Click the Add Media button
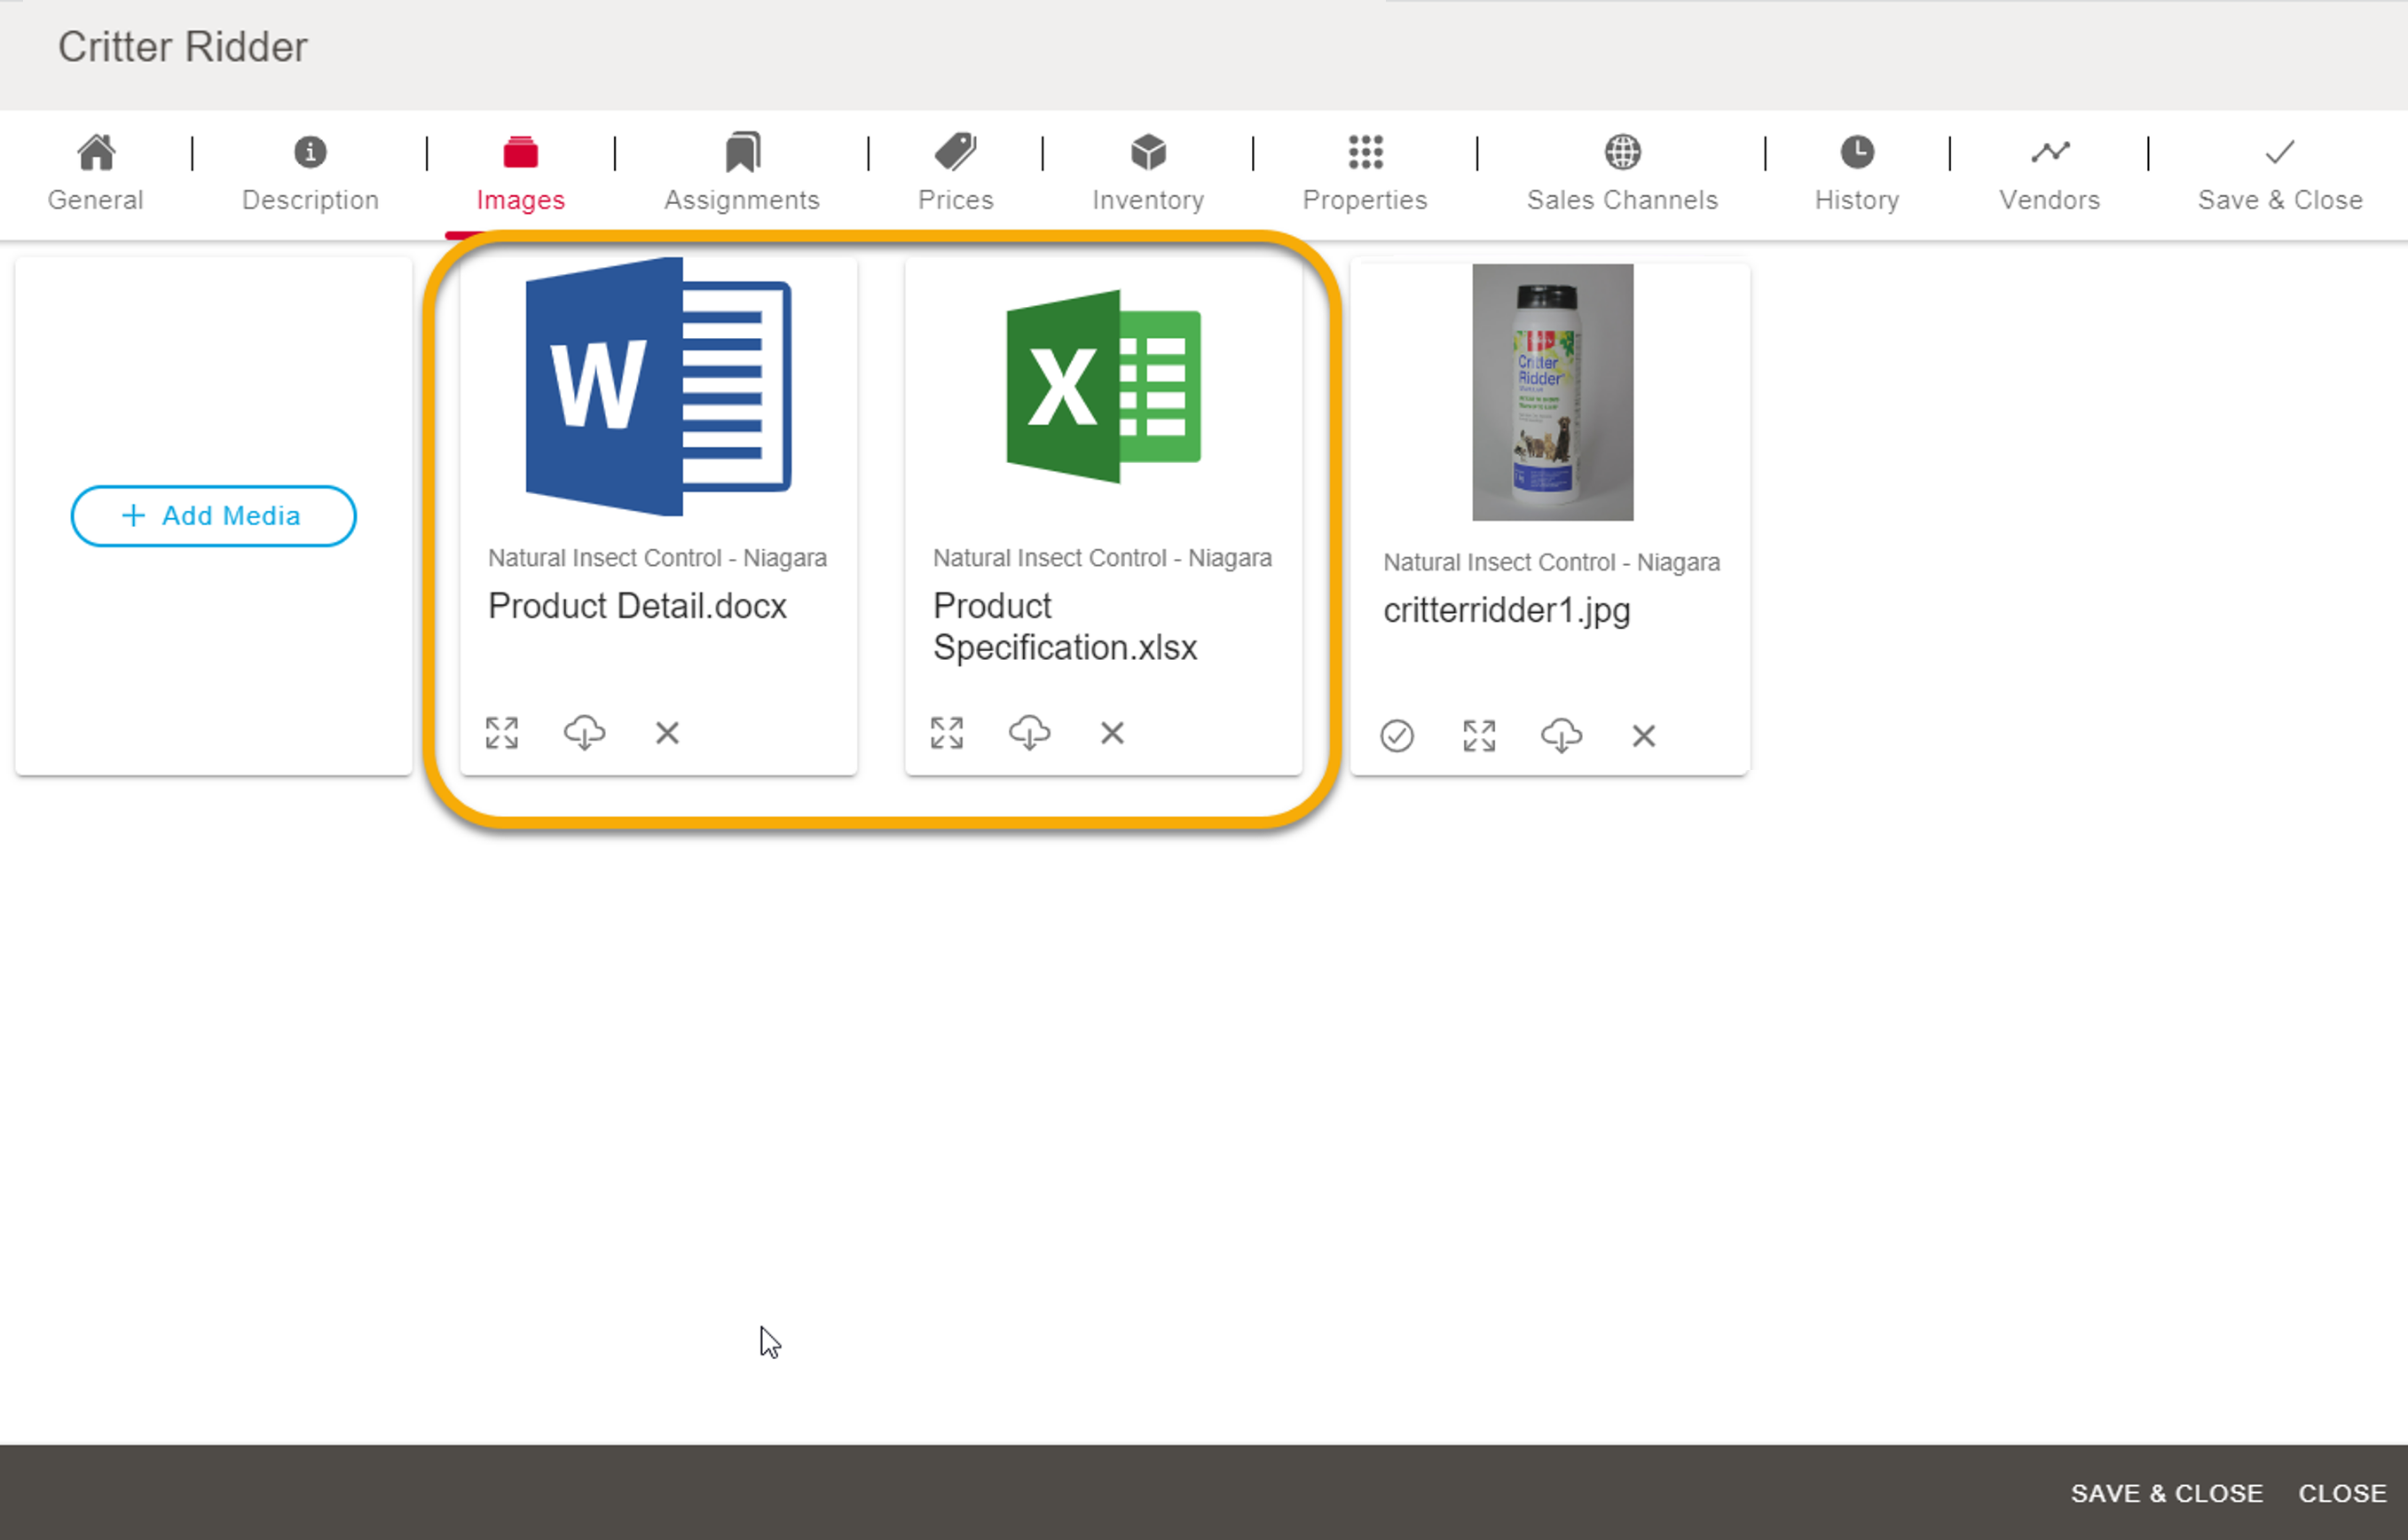Image resolution: width=2408 pixels, height=1540 pixels. tap(213, 516)
